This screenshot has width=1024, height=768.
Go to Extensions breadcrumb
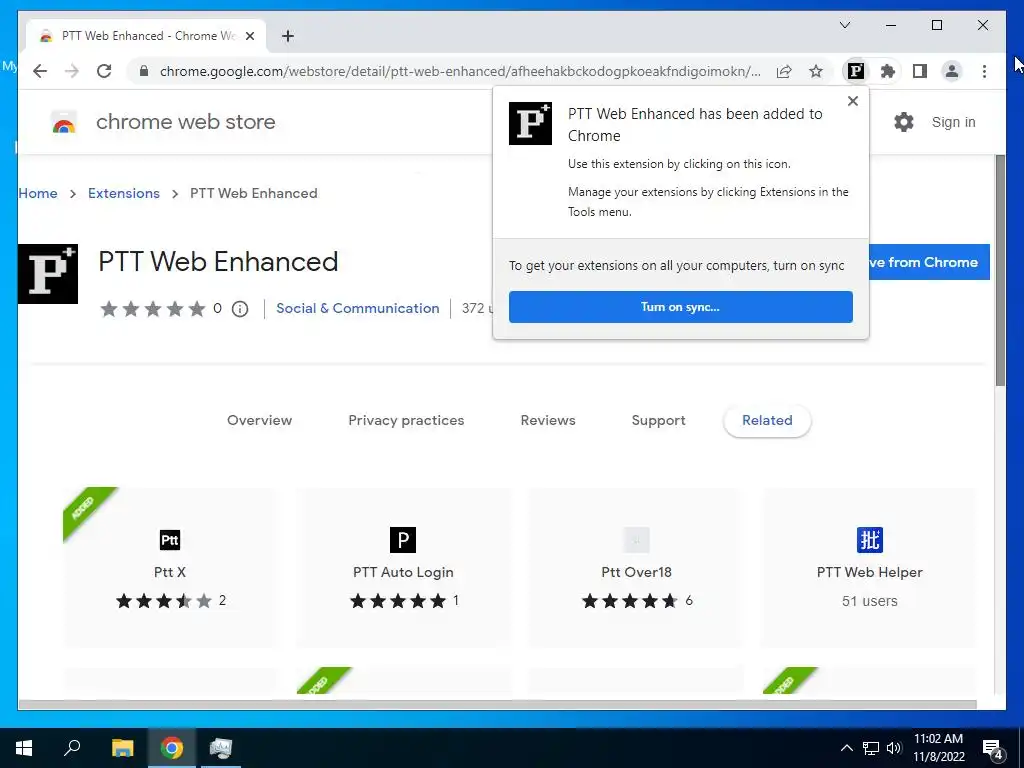tap(123, 193)
